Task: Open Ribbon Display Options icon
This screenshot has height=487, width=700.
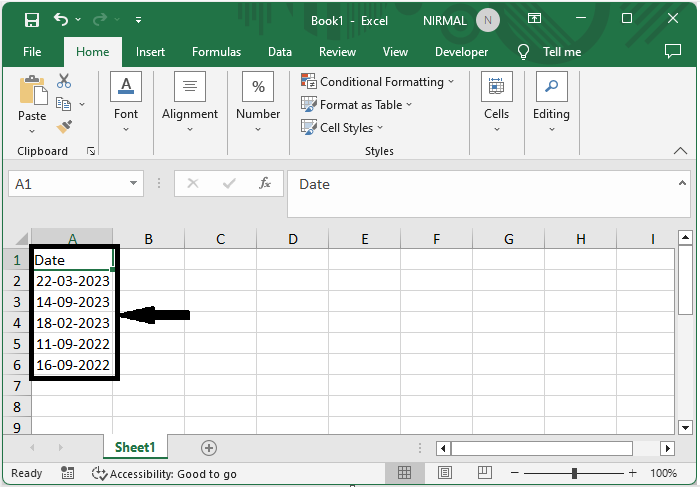Action: pyautogui.click(x=534, y=18)
